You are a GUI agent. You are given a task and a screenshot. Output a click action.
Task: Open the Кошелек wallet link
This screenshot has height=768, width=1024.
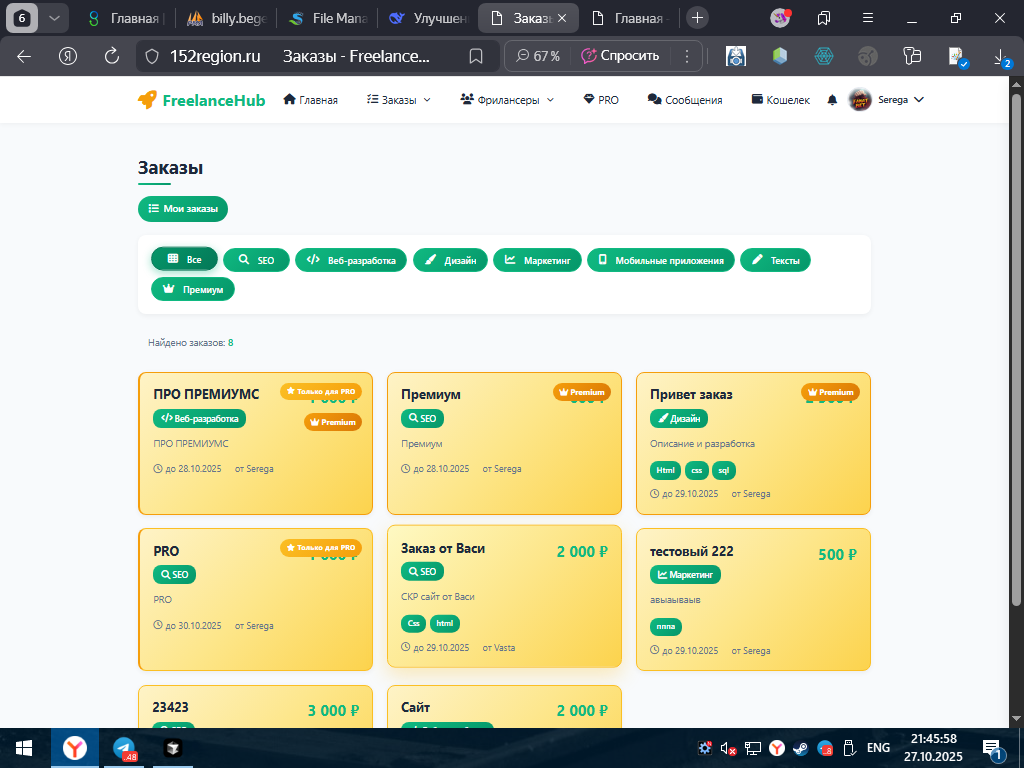780,100
